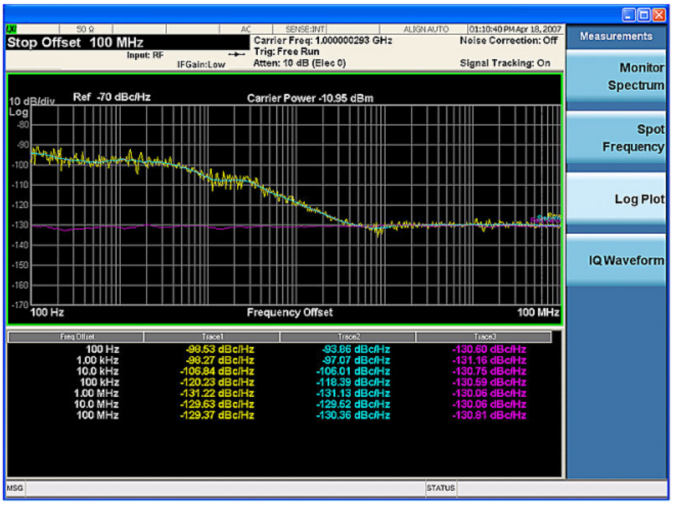Toggle the Signal Tracking On indicator
675x505 pixels.
506,63
